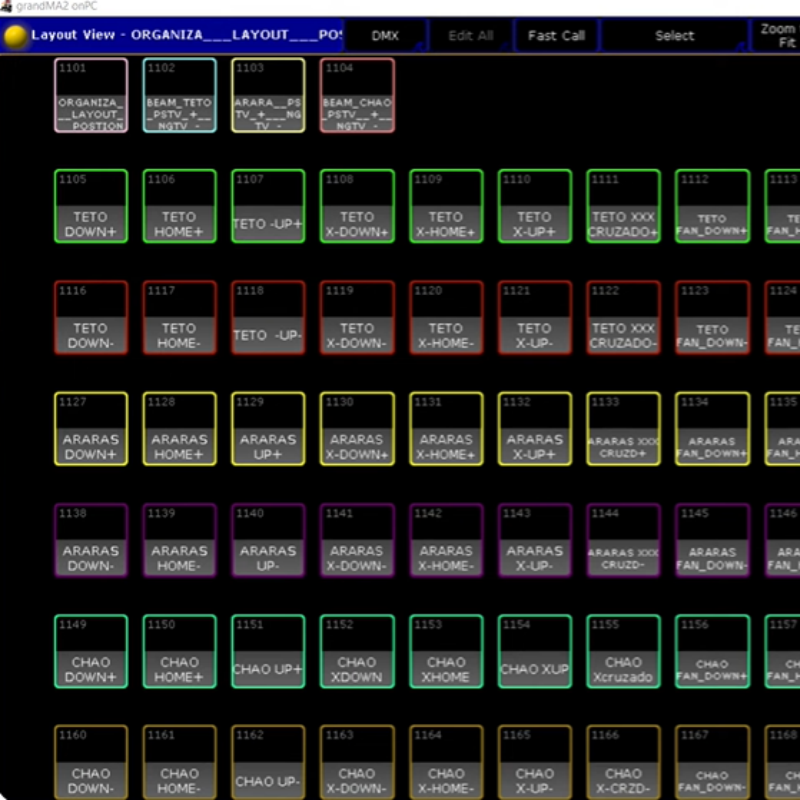The height and width of the screenshot is (800, 800).
Task: Click ARARAS X-DOWN- tile 1141
Action: (x=357, y=540)
